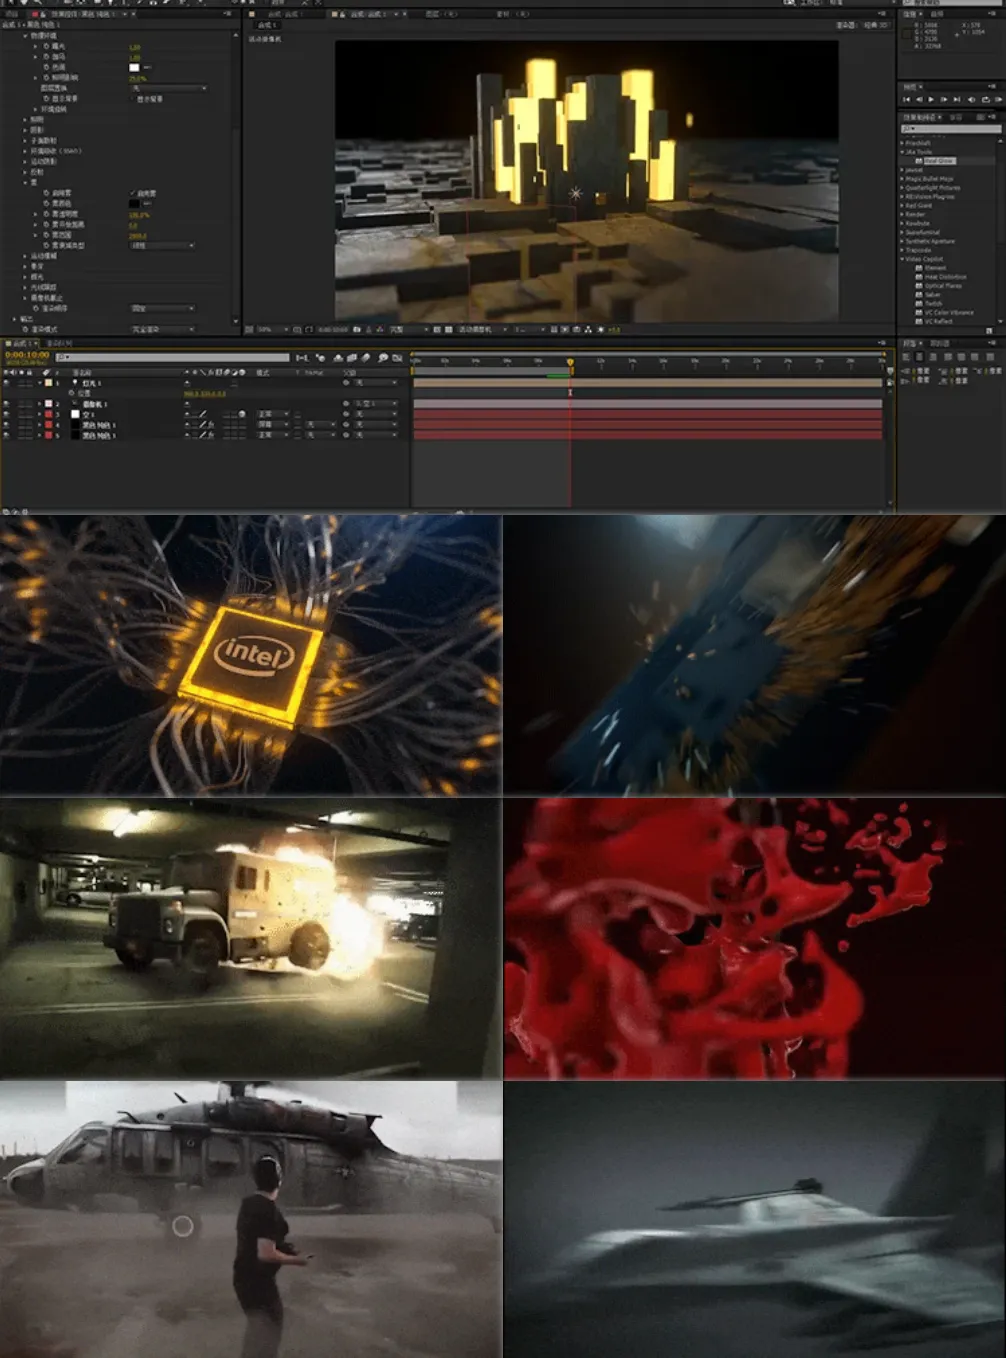Jump to last frame in Preview panel
Image resolution: width=1006 pixels, height=1358 pixels.
[957, 99]
